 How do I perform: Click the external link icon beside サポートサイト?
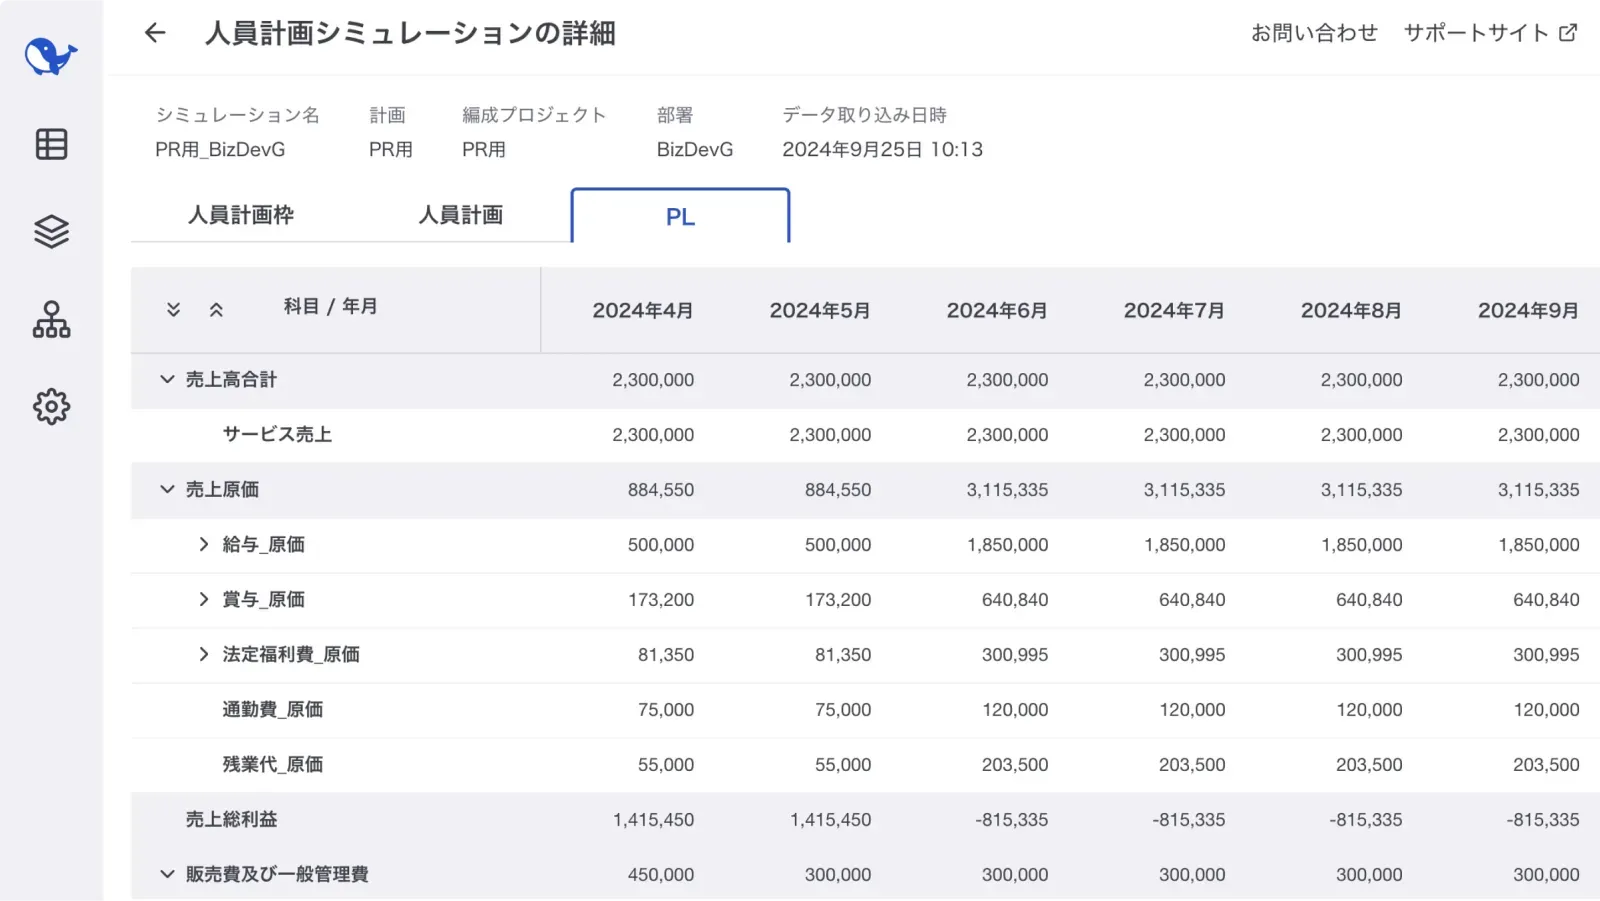click(1568, 33)
